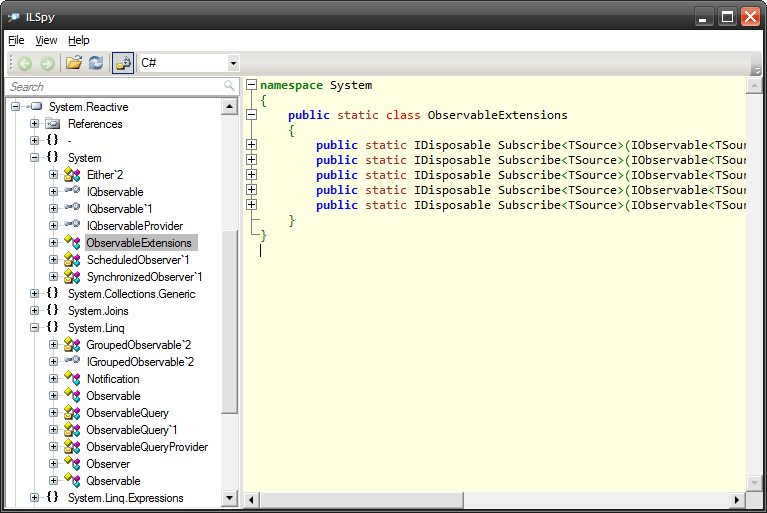Open the Help menu

(79, 40)
